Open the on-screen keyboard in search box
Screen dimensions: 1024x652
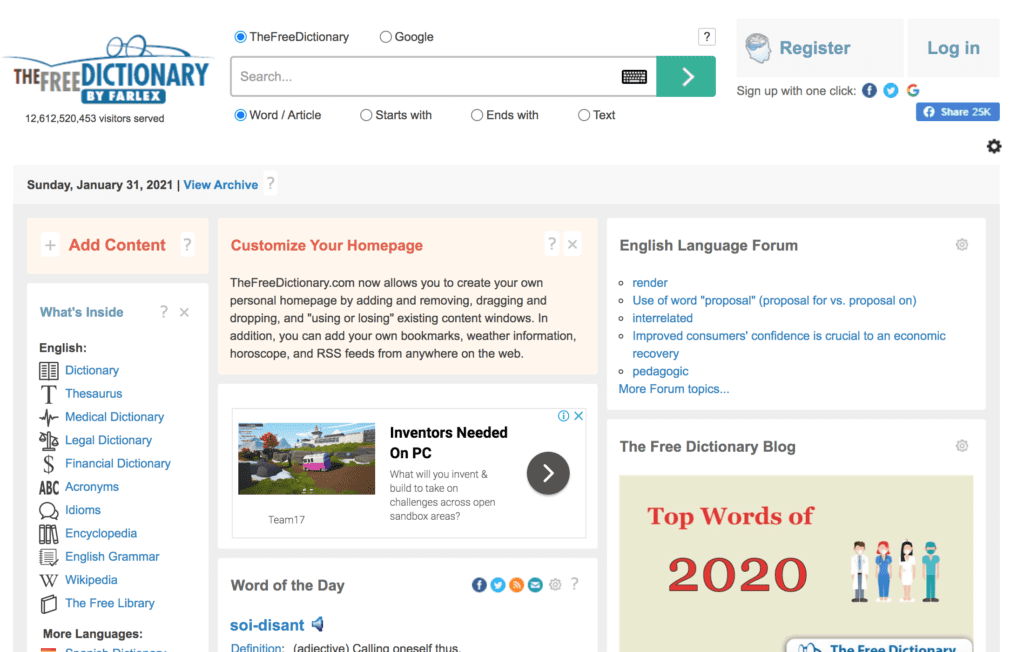pyautogui.click(x=634, y=77)
